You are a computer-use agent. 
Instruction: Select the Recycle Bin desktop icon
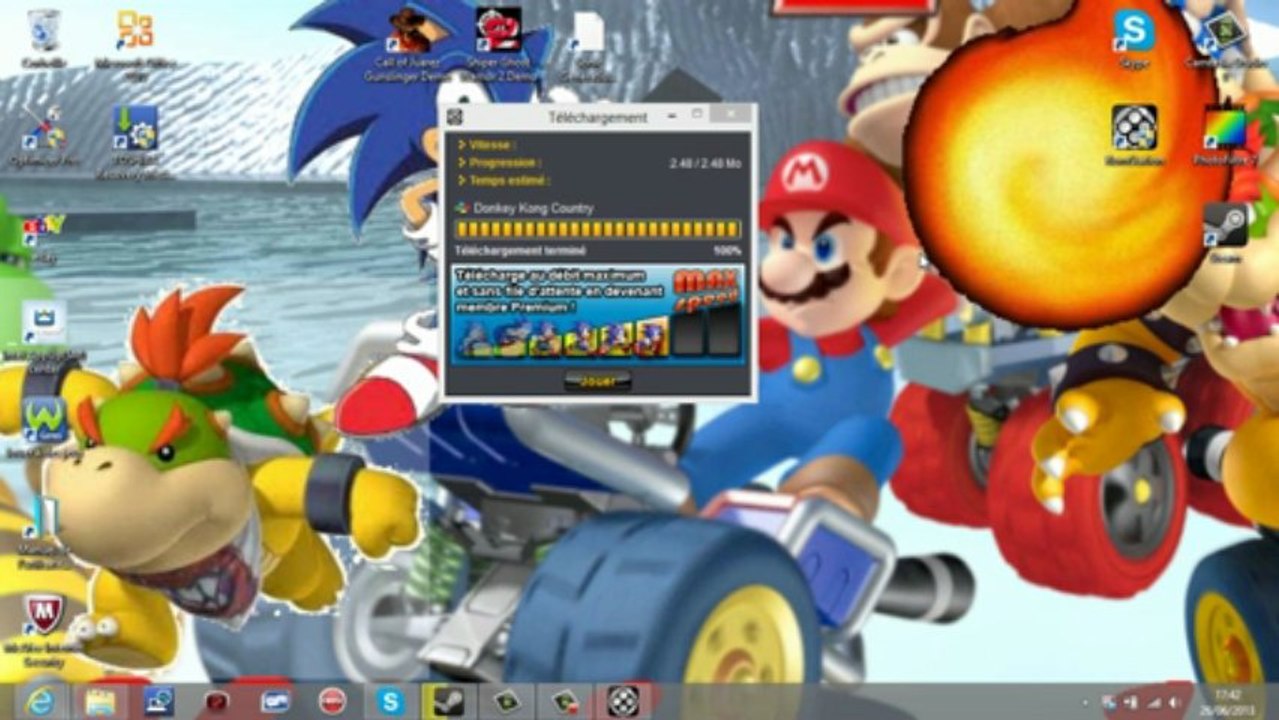click(x=45, y=38)
